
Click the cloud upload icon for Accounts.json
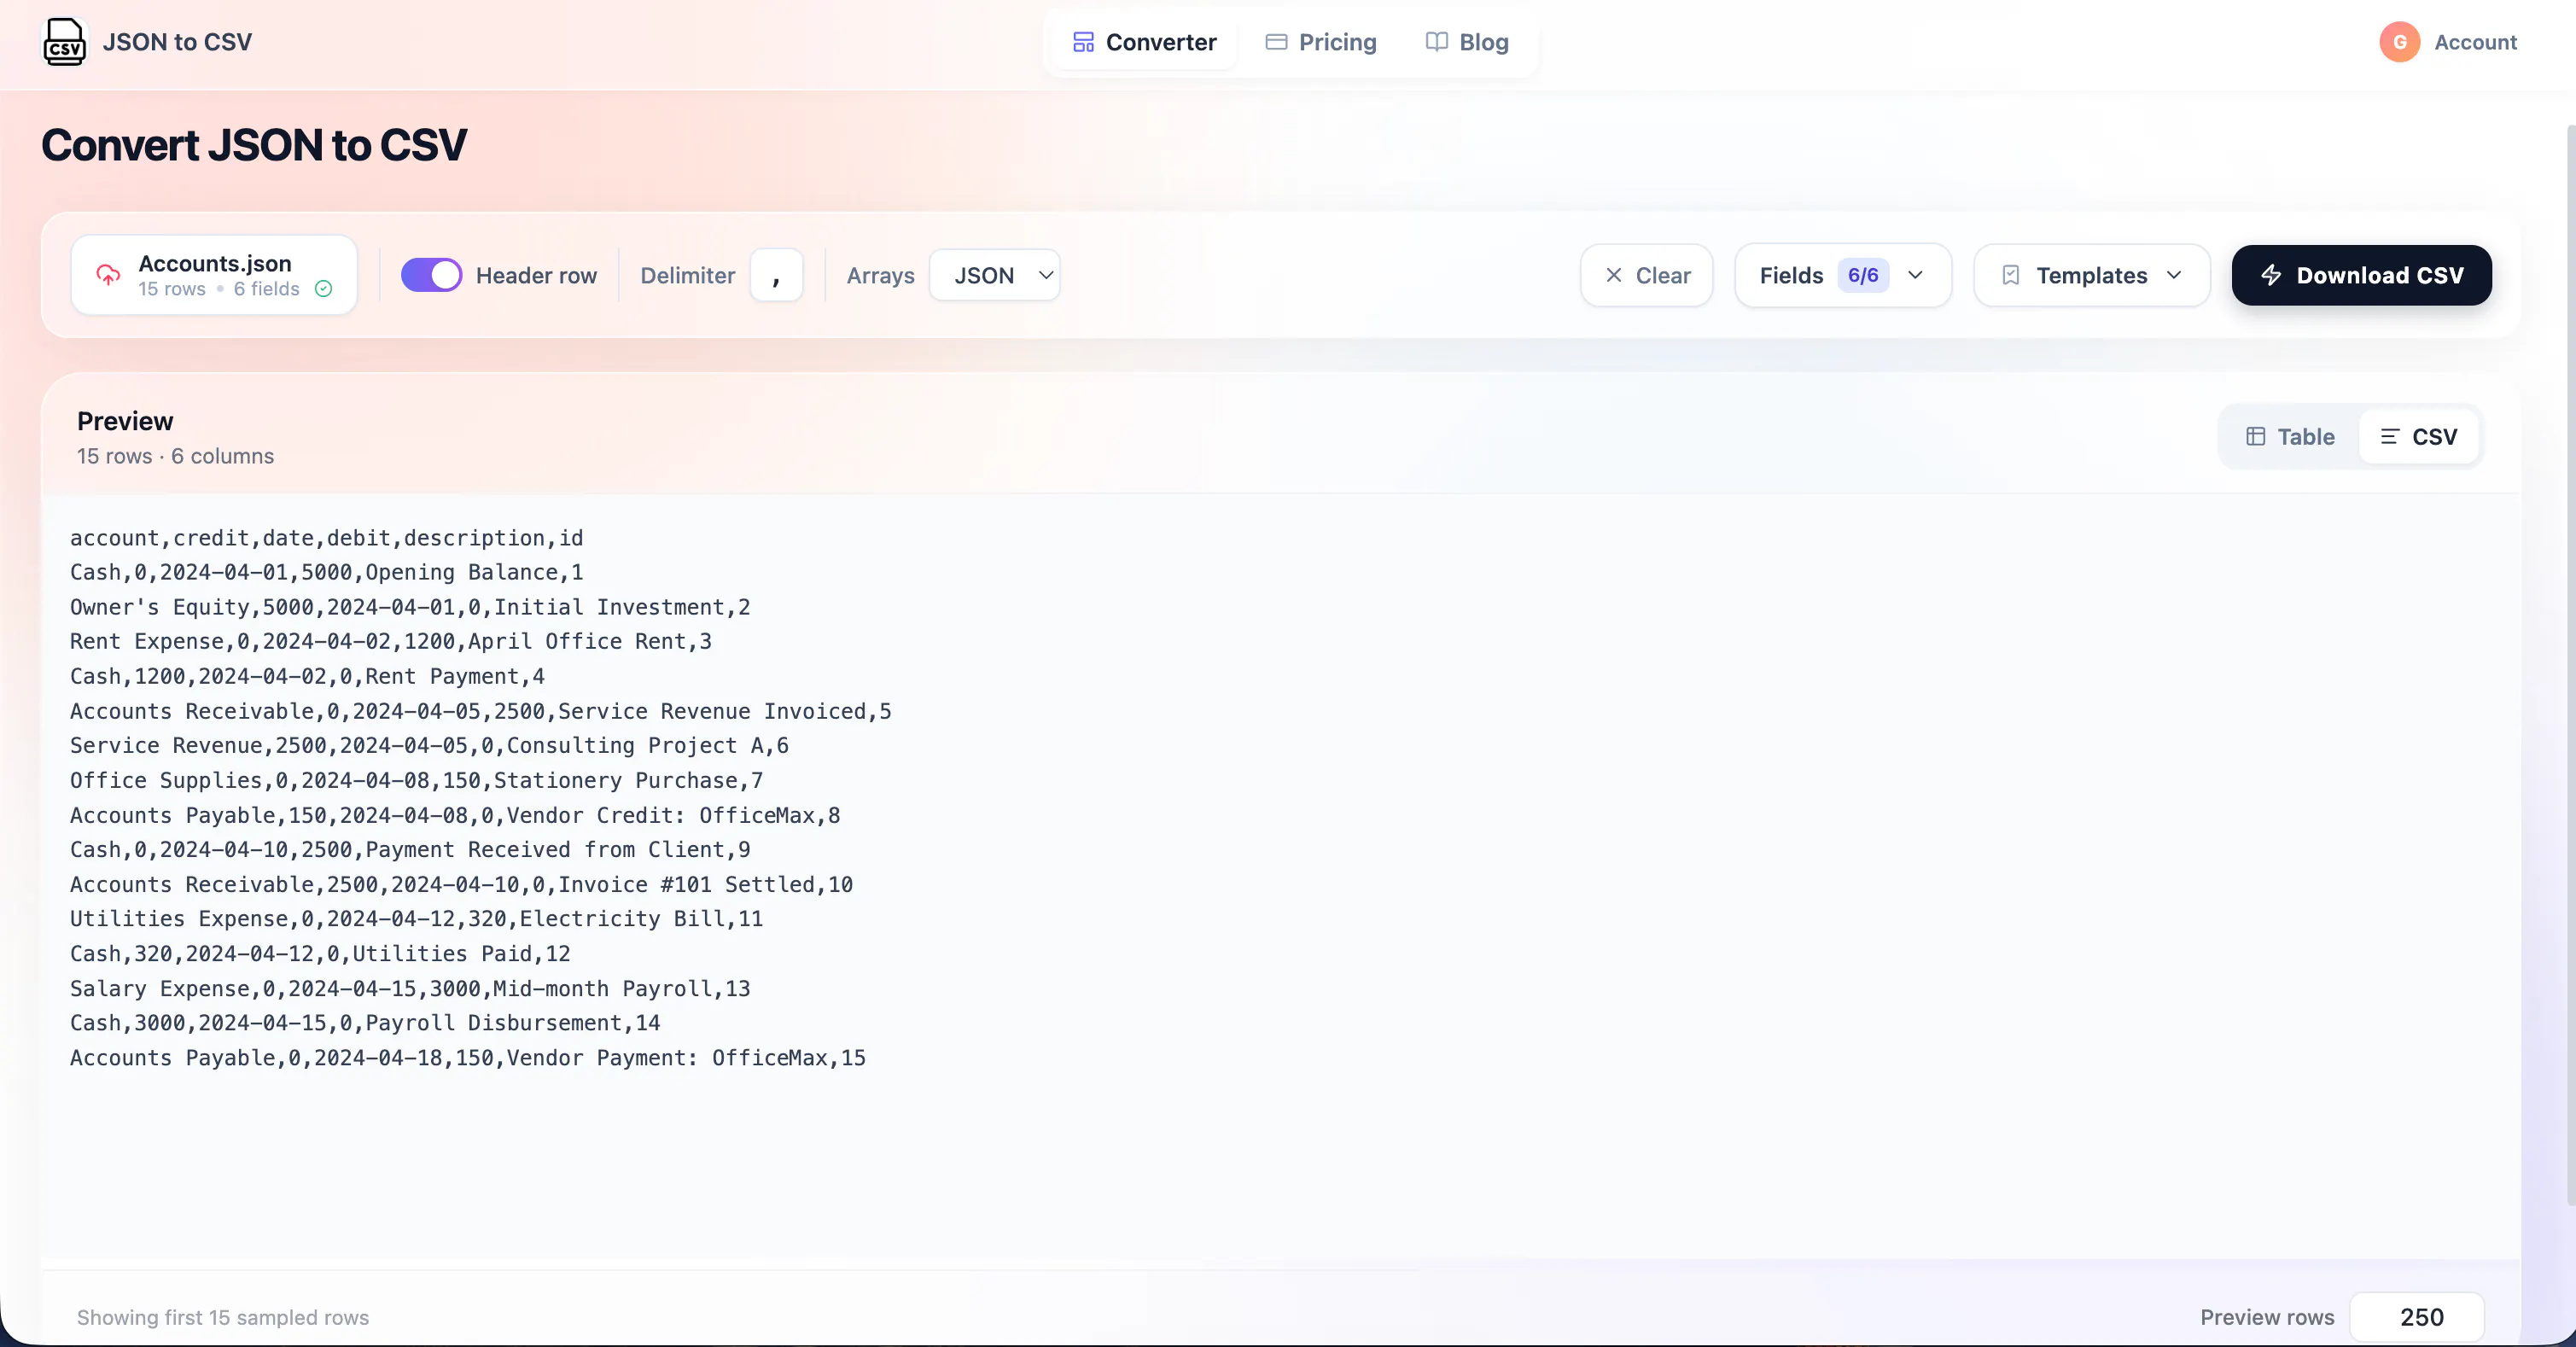(108, 275)
